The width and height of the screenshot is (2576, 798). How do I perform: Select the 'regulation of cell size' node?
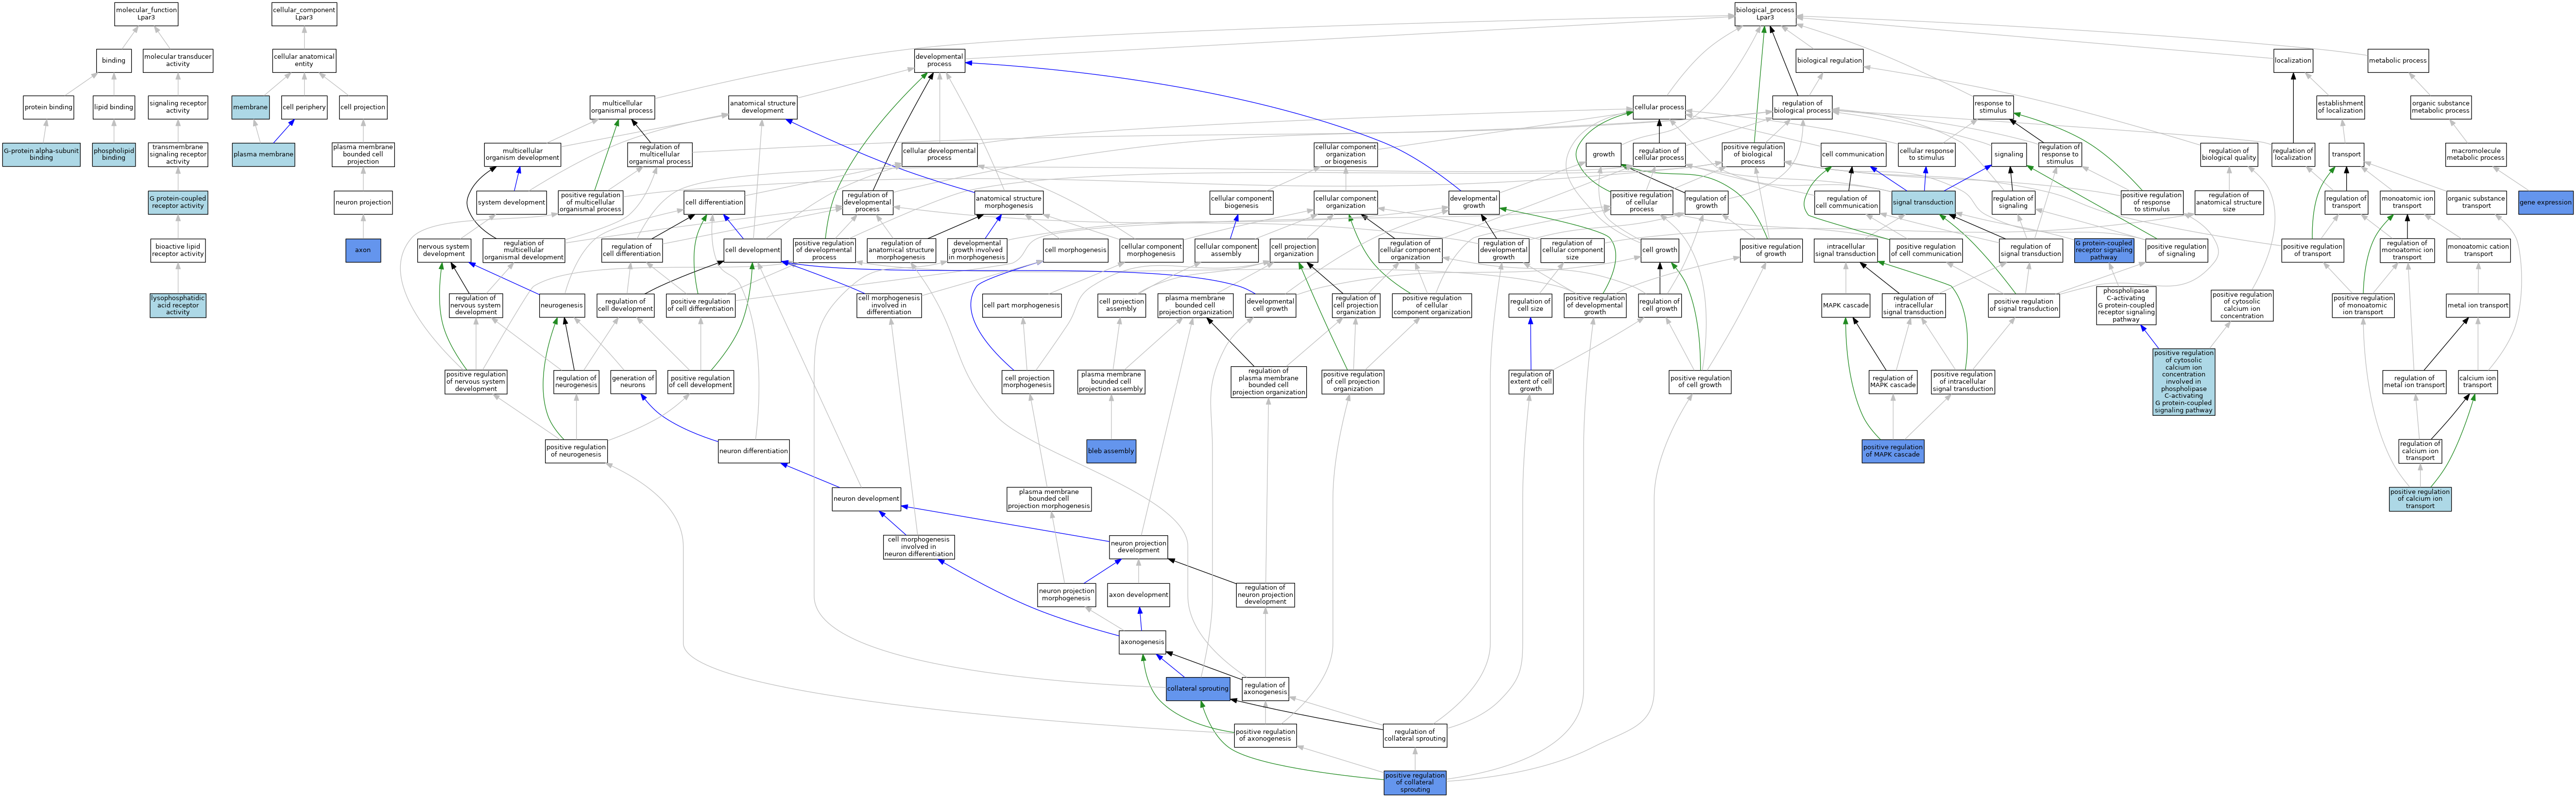tap(1530, 305)
